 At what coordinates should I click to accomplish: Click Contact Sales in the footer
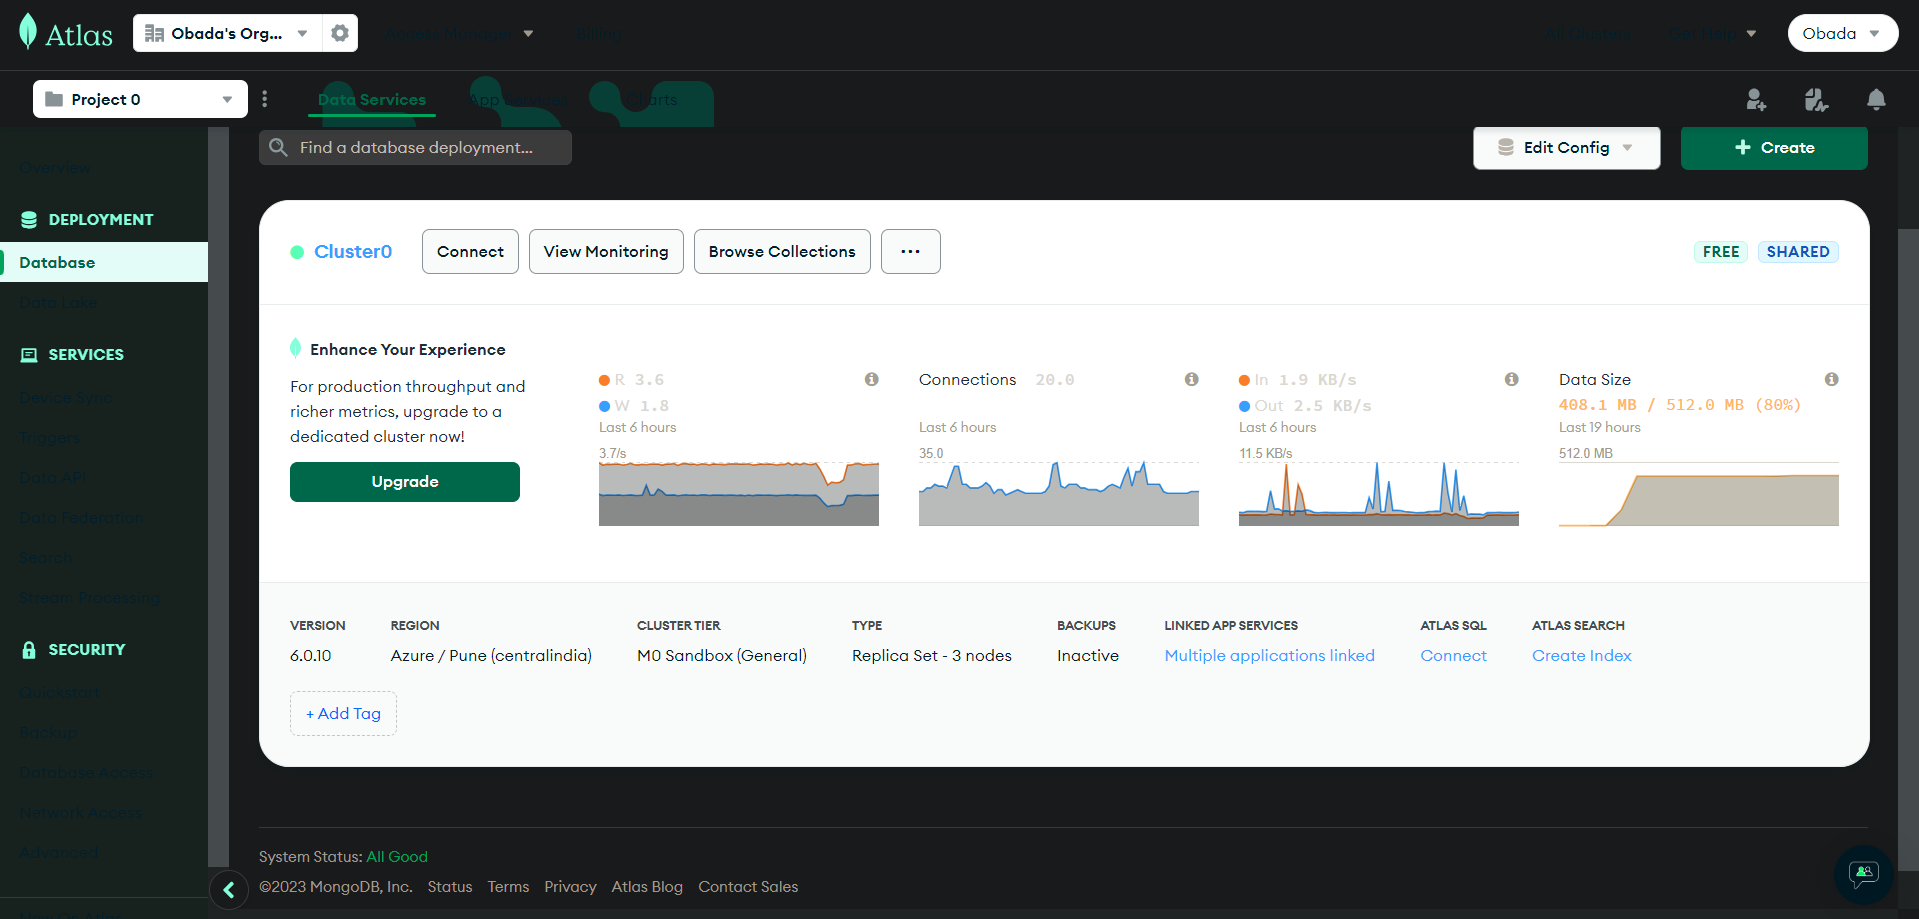click(748, 887)
